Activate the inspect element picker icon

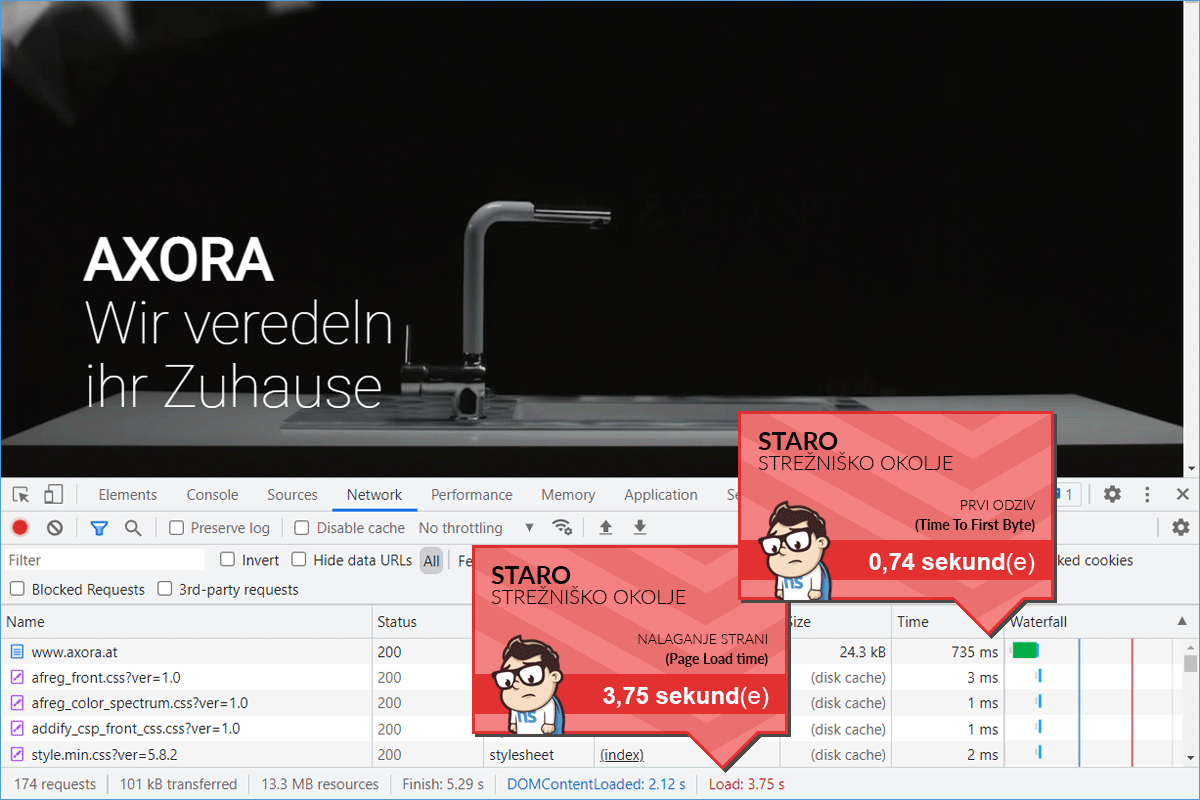pos(21,495)
